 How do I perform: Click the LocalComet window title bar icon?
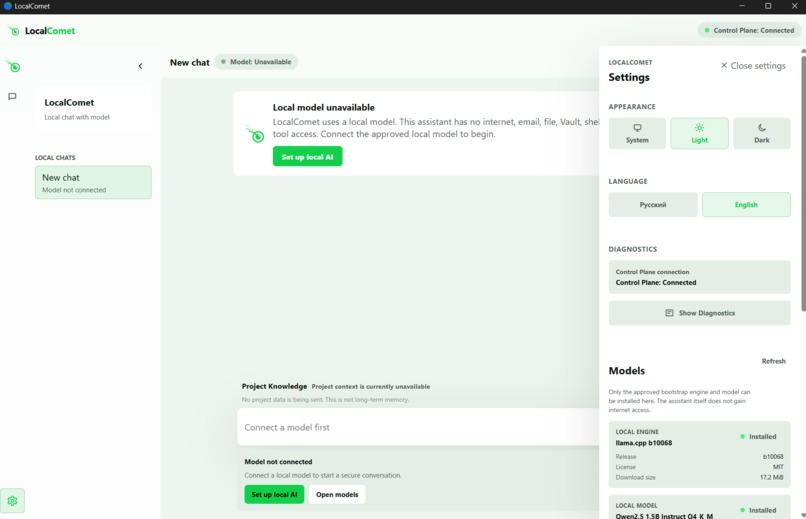[x=7, y=6]
